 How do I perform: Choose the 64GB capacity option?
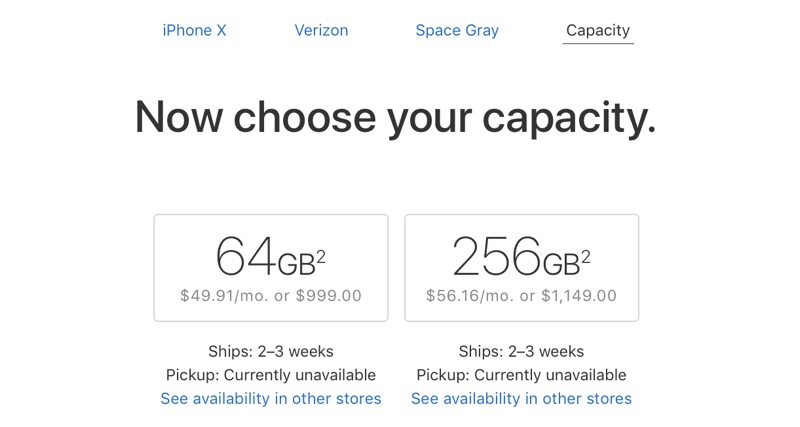(x=270, y=267)
